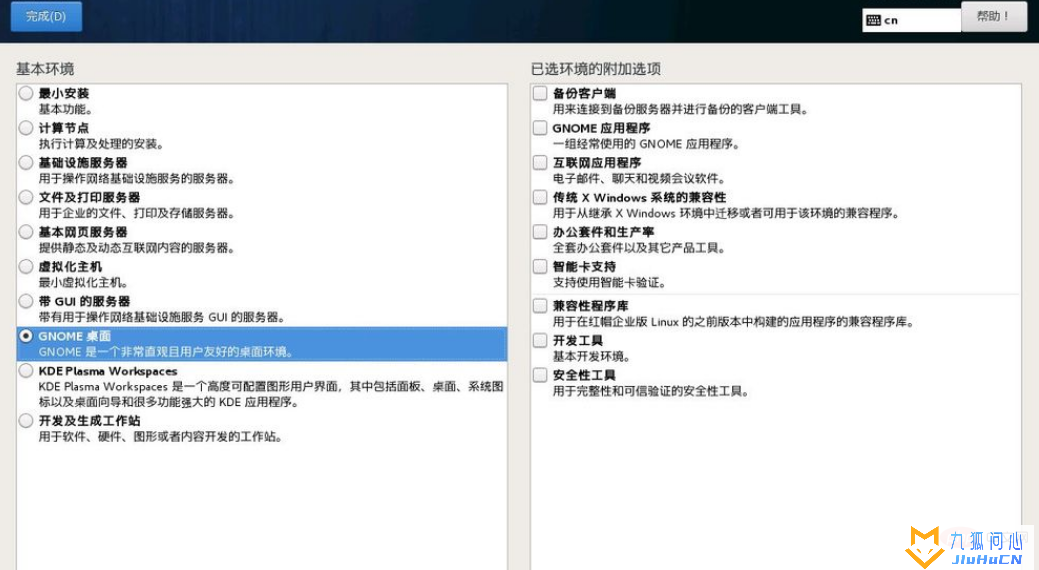1039x570 pixels.
Task: Click the text 基本功能。
Action: 66,109
